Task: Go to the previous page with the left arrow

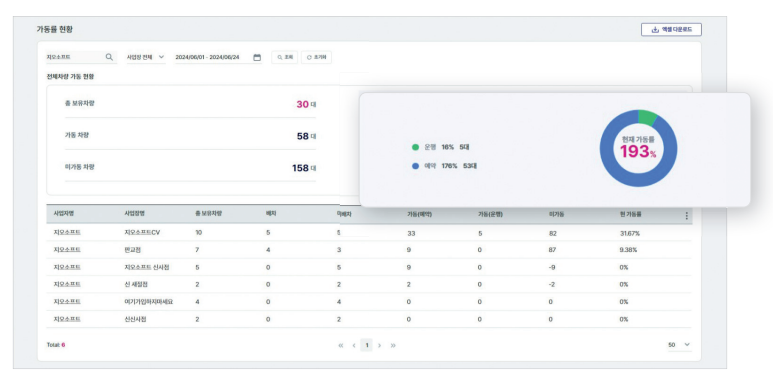Action: (x=353, y=346)
